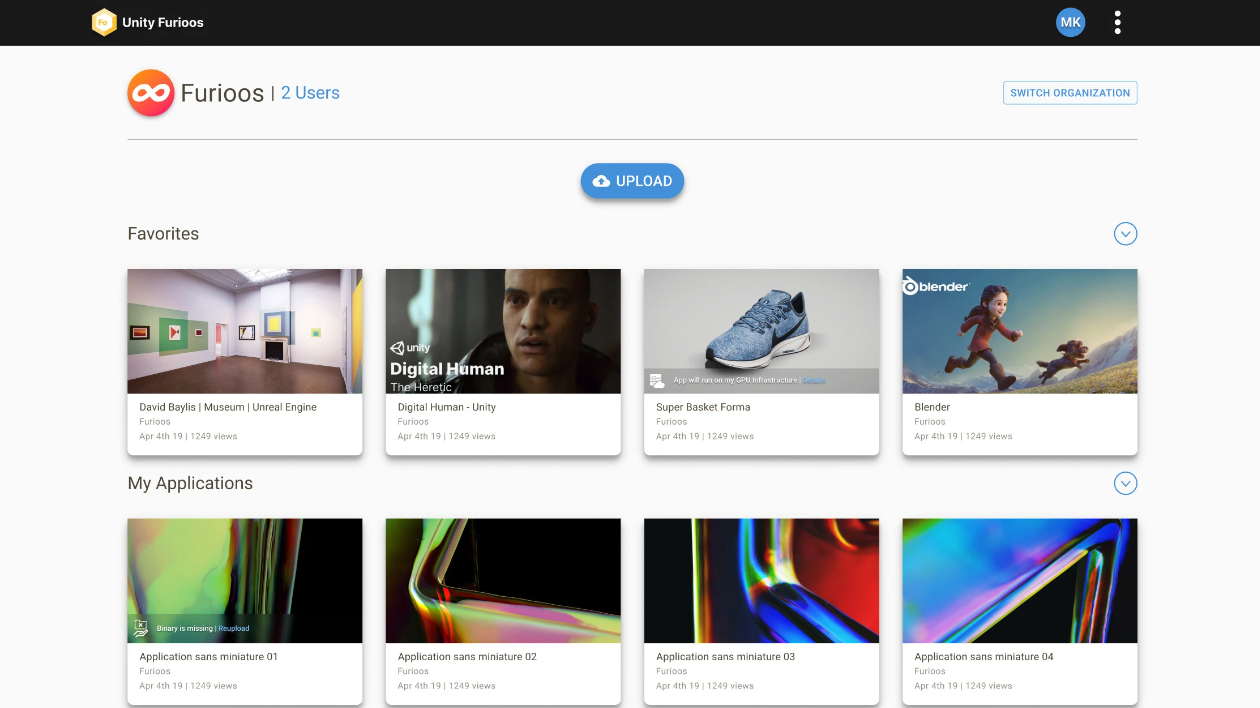
Task: Click the Furioos infinity organization logo
Action: point(151,93)
